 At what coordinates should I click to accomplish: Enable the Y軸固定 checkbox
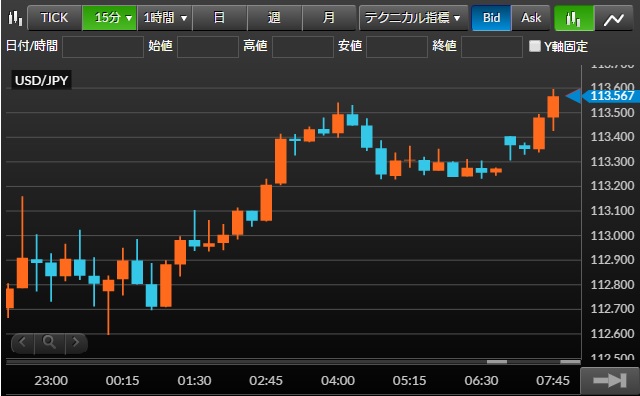coord(534,46)
